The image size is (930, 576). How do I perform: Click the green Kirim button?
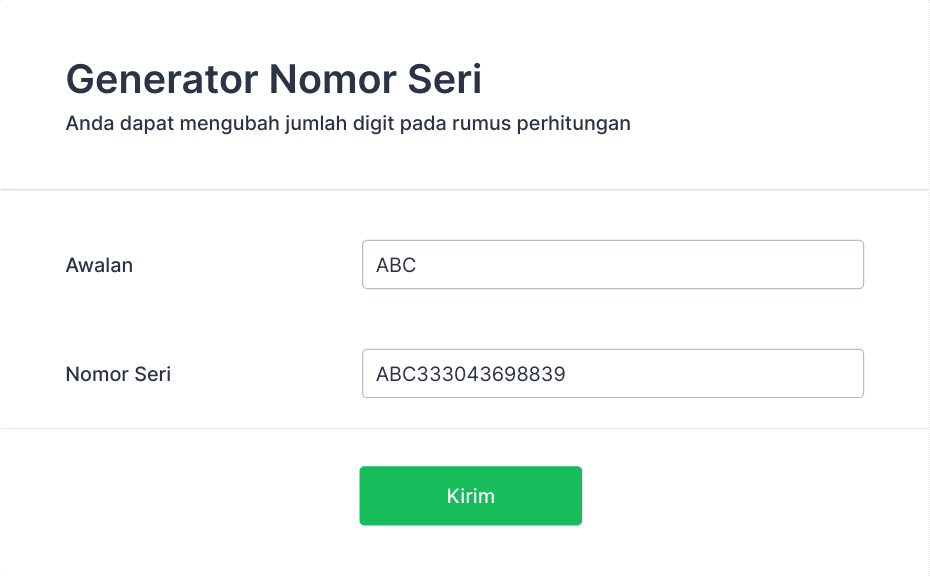[470, 496]
